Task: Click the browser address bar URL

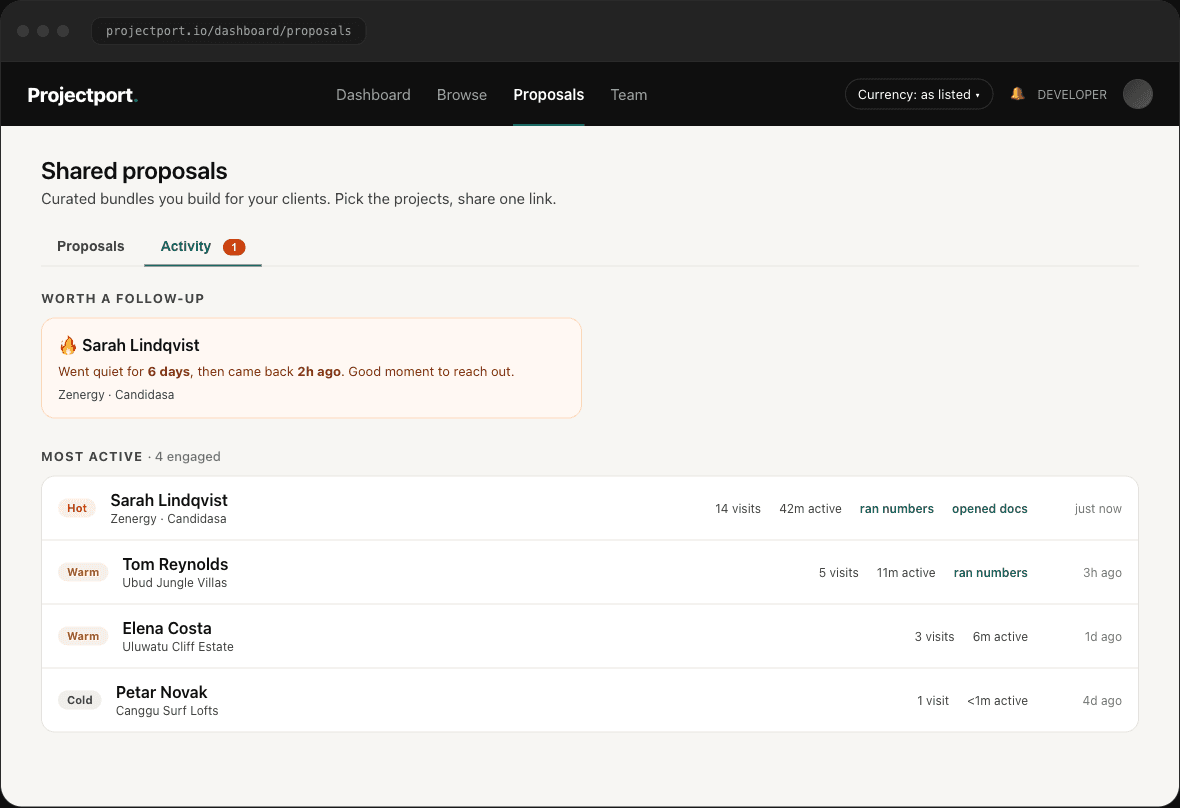Action: (229, 31)
